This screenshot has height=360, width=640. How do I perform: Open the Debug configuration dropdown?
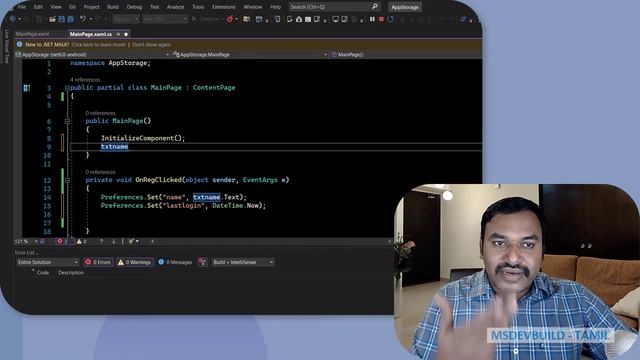pyautogui.click(x=126, y=19)
